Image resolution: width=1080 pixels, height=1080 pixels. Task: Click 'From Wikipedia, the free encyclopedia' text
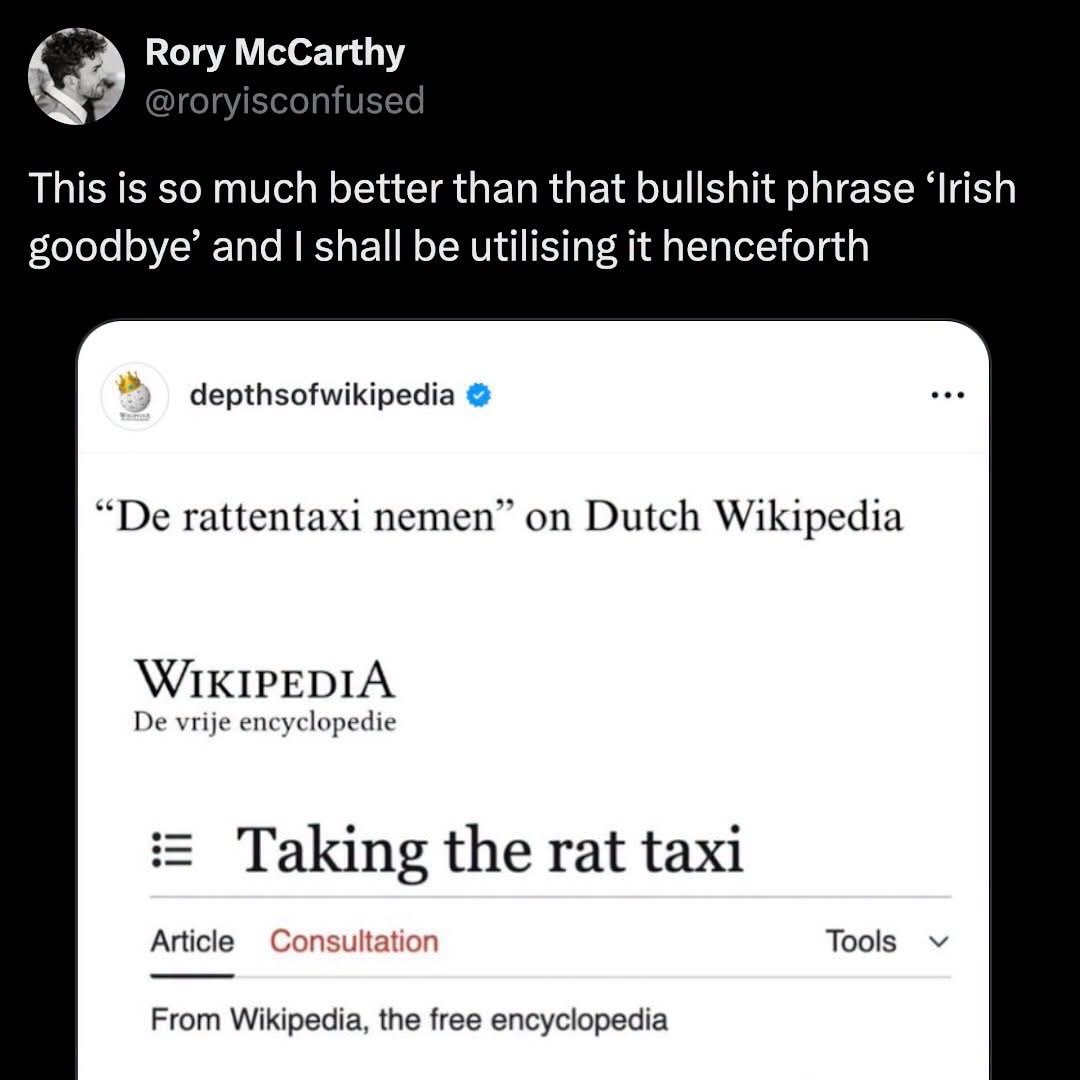409,1020
